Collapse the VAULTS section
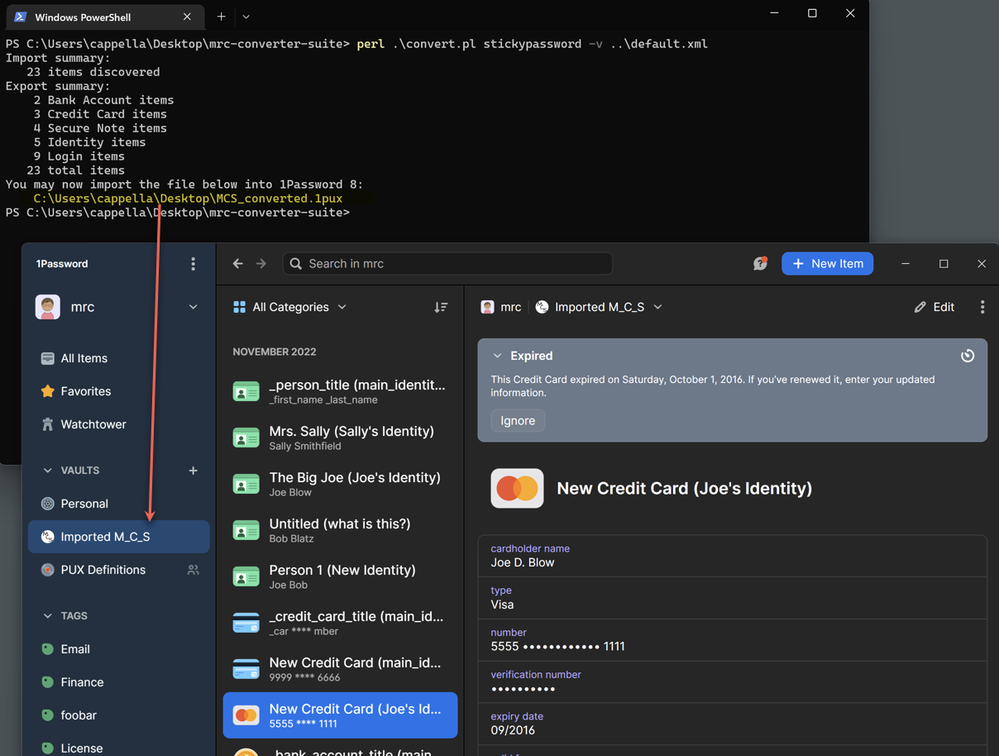Image resolution: width=999 pixels, height=756 pixels. pos(47,471)
